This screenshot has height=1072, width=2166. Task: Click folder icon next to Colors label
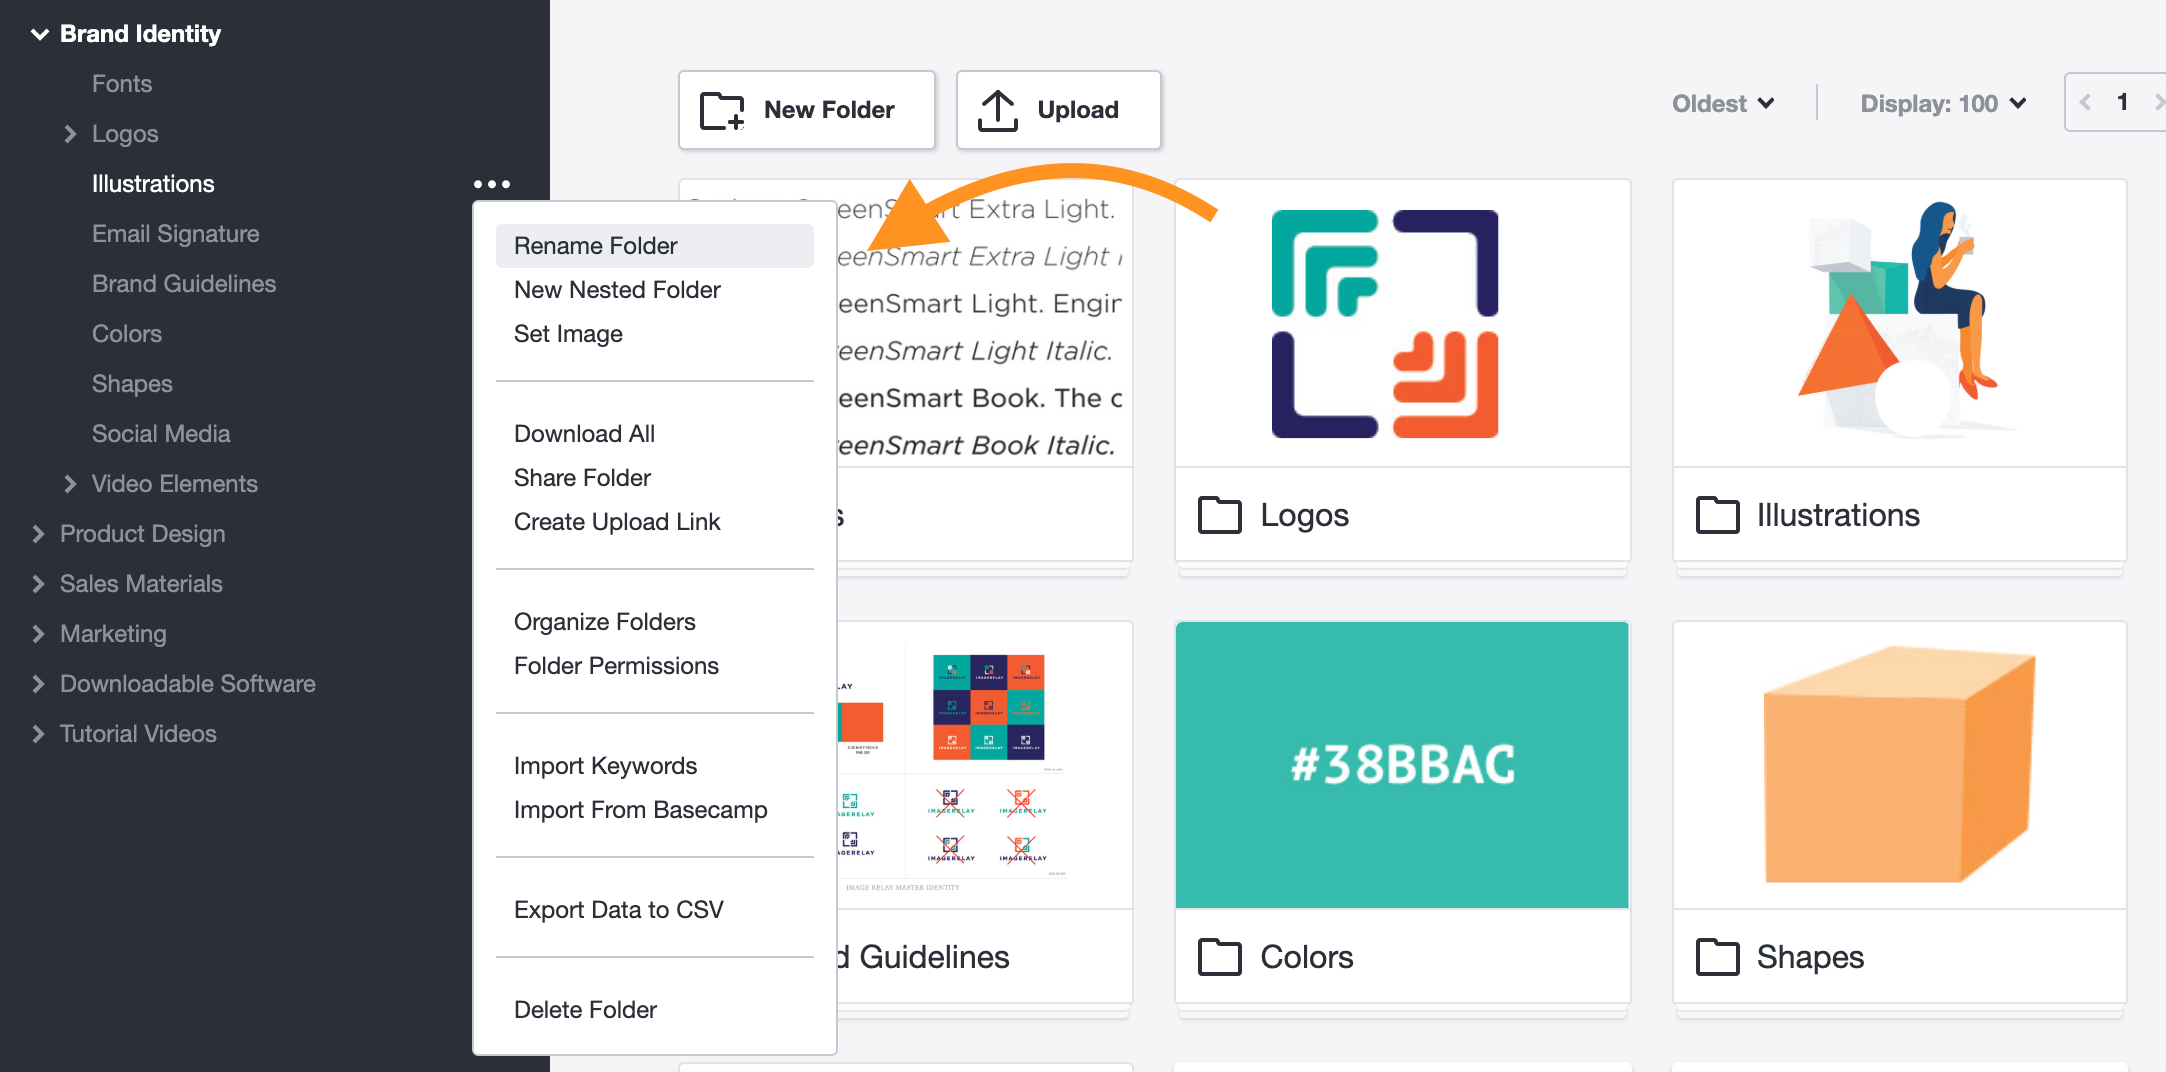coord(1219,957)
